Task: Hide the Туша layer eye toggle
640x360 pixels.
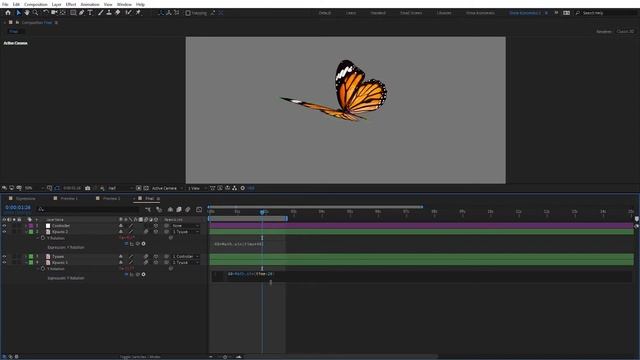Action: 4,257
